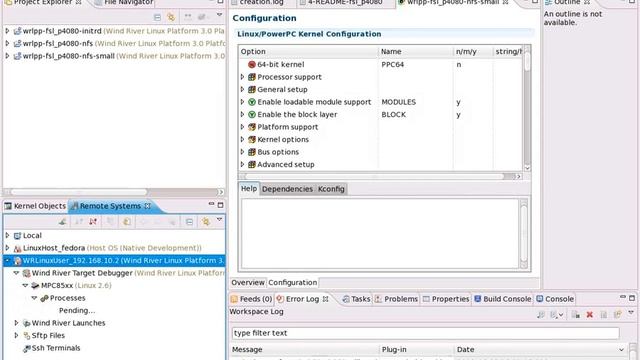640x360 pixels.
Task: Click Advanced setup icon
Action: point(252,164)
